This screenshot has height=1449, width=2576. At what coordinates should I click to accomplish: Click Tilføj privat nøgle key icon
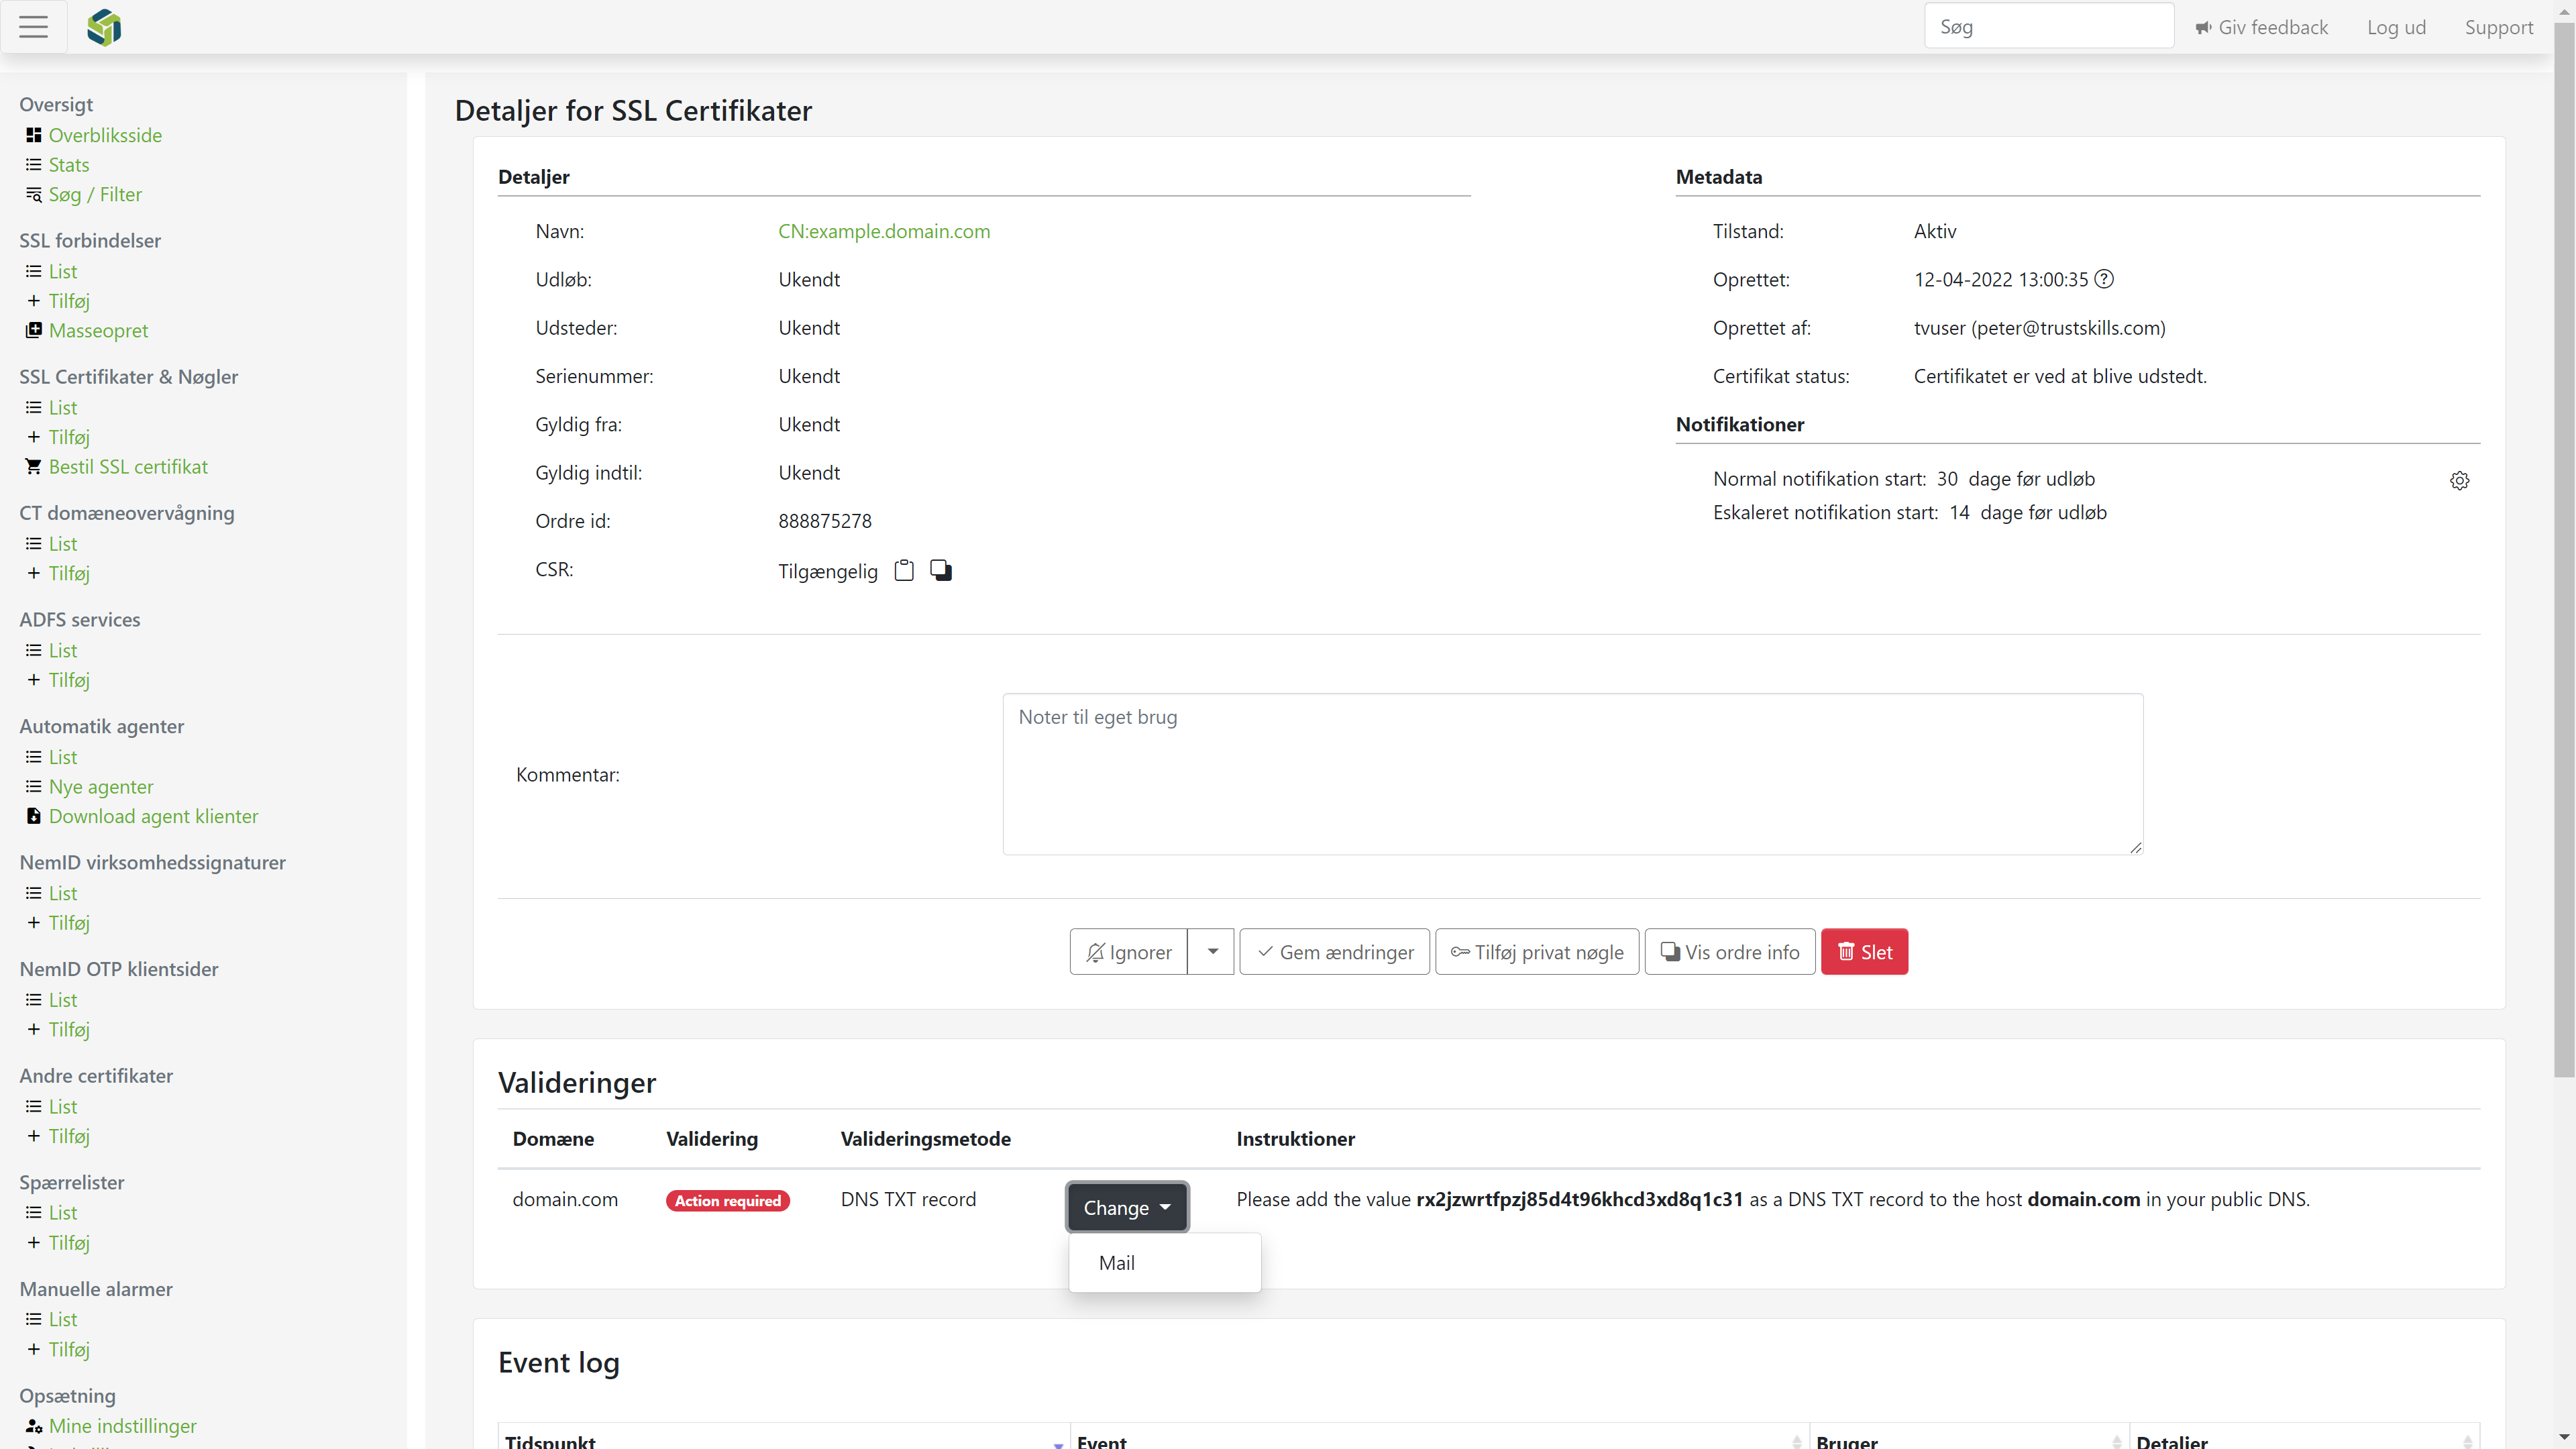pos(1460,952)
